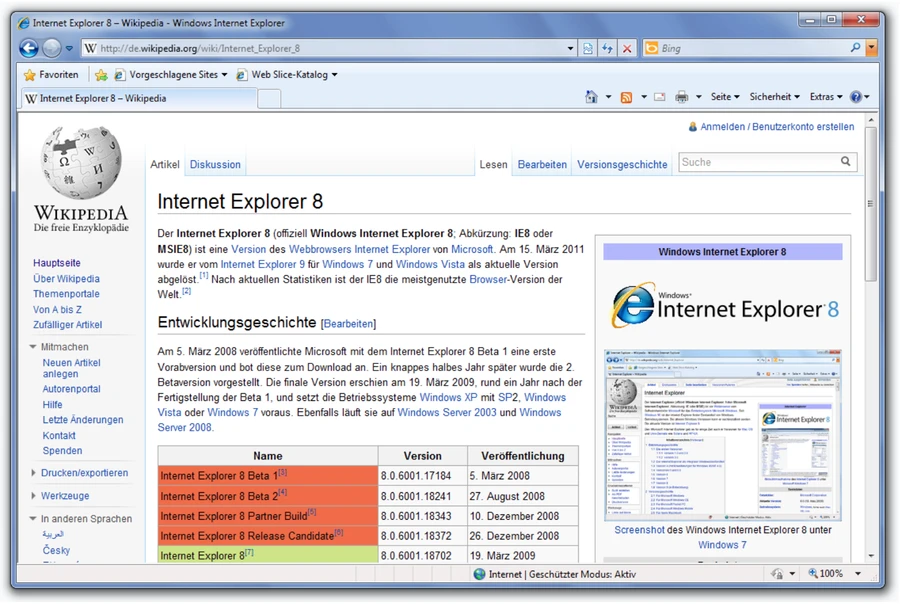Click the Internet Explorer 8 logo image
Viewport: 900px width, 604px height.
coord(724,305)
